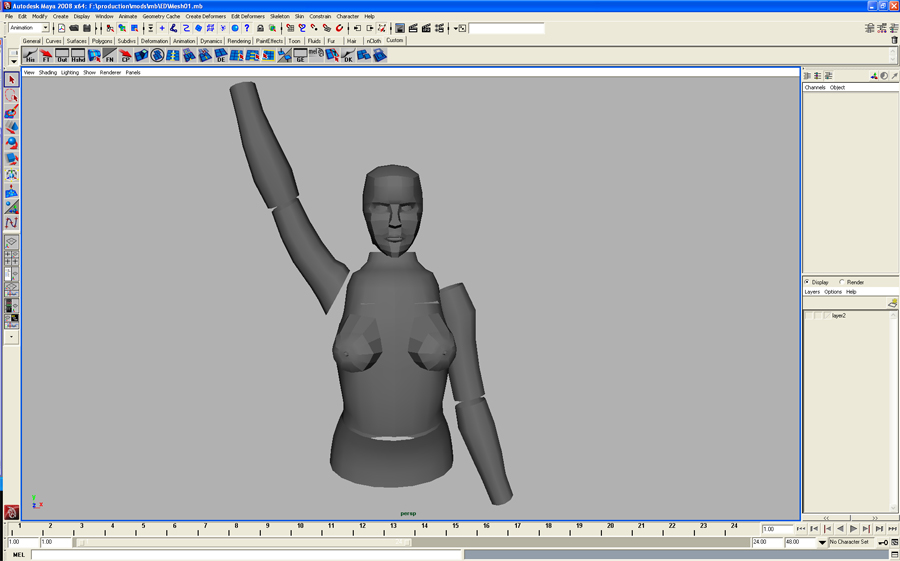
Task: Go to start of playback range
Action: tap(801, 529)
